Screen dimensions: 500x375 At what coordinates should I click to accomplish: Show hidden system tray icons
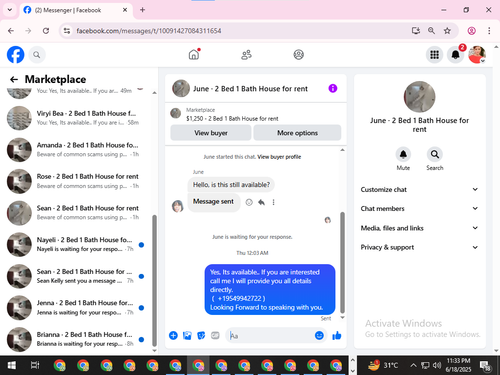tap(413, 365)
